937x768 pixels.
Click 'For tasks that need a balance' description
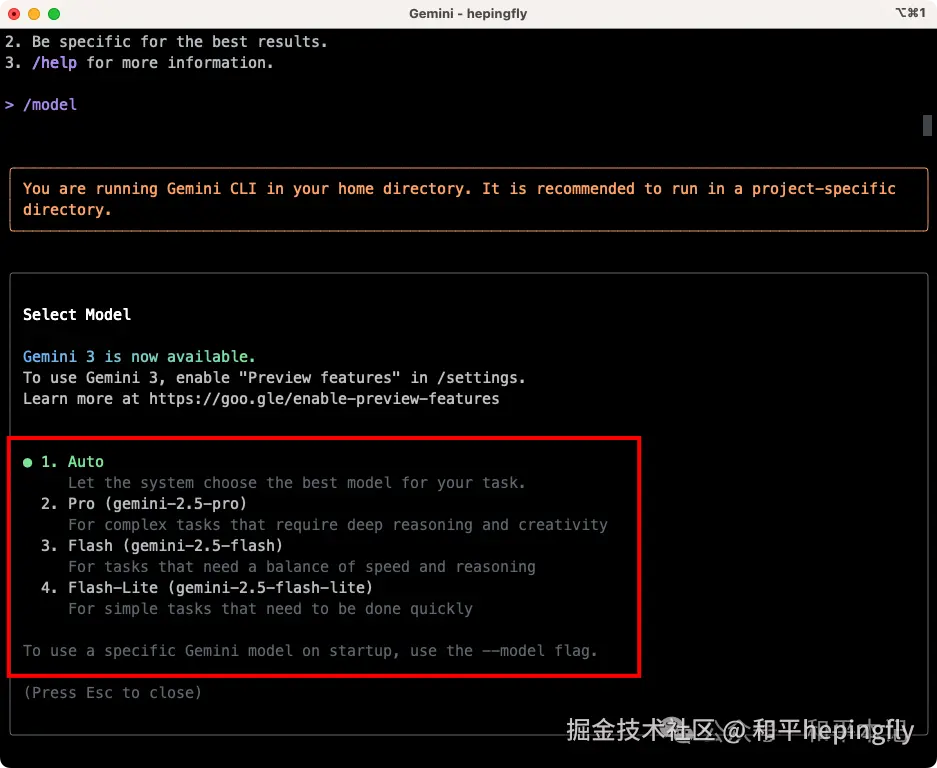(302, 567)
